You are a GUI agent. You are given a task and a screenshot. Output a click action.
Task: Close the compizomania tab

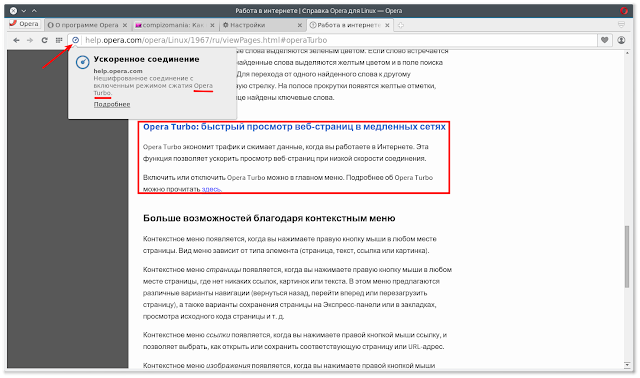click(x=212, y=25)
